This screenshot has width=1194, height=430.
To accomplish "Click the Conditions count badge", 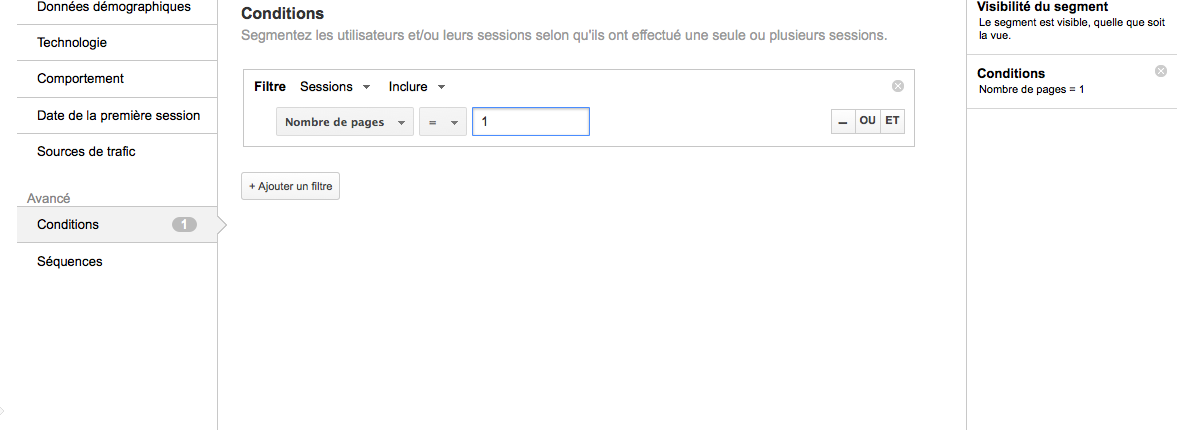I will point(184,225).
